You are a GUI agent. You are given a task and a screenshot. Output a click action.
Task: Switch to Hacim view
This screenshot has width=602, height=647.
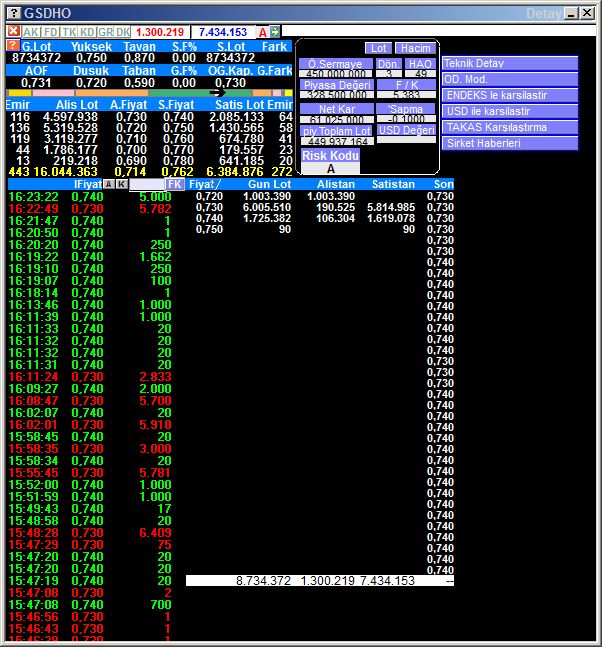coord(415,48)
